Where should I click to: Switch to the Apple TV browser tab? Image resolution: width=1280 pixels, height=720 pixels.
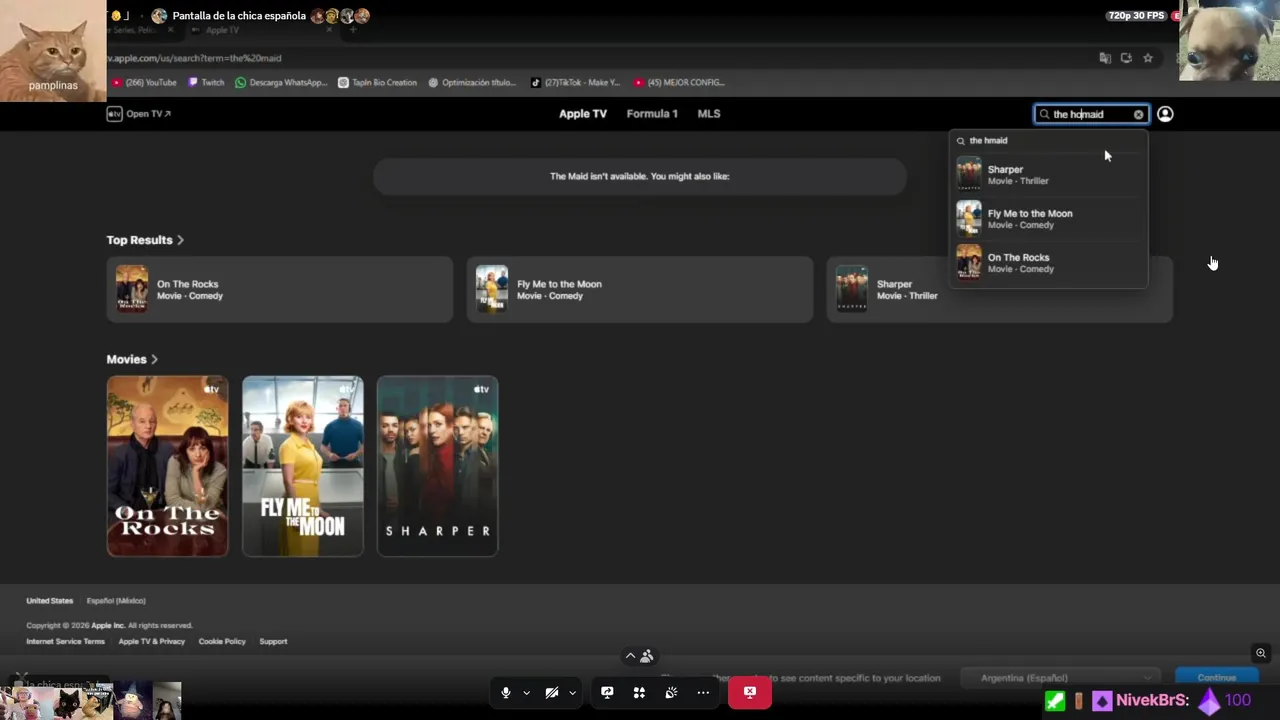tap(260, 30)
